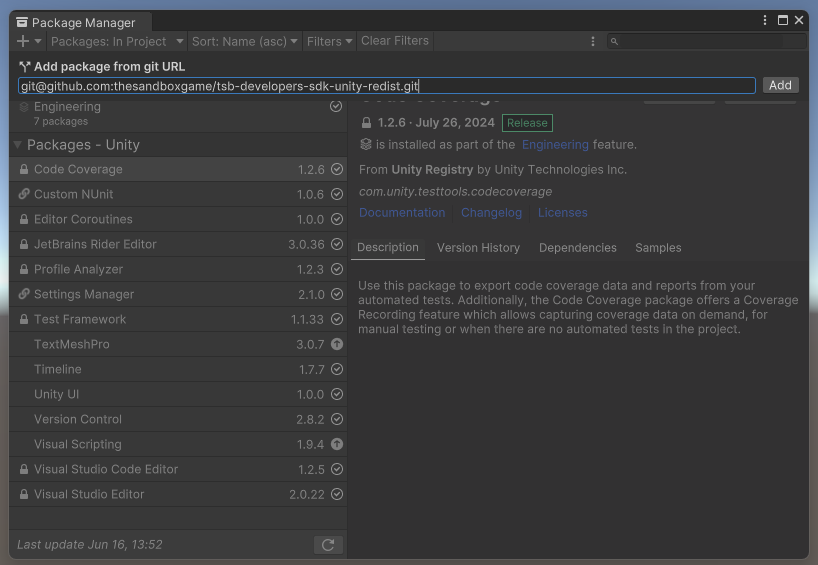
Task: Click into the git URL input field
Action: pos(387,86)
